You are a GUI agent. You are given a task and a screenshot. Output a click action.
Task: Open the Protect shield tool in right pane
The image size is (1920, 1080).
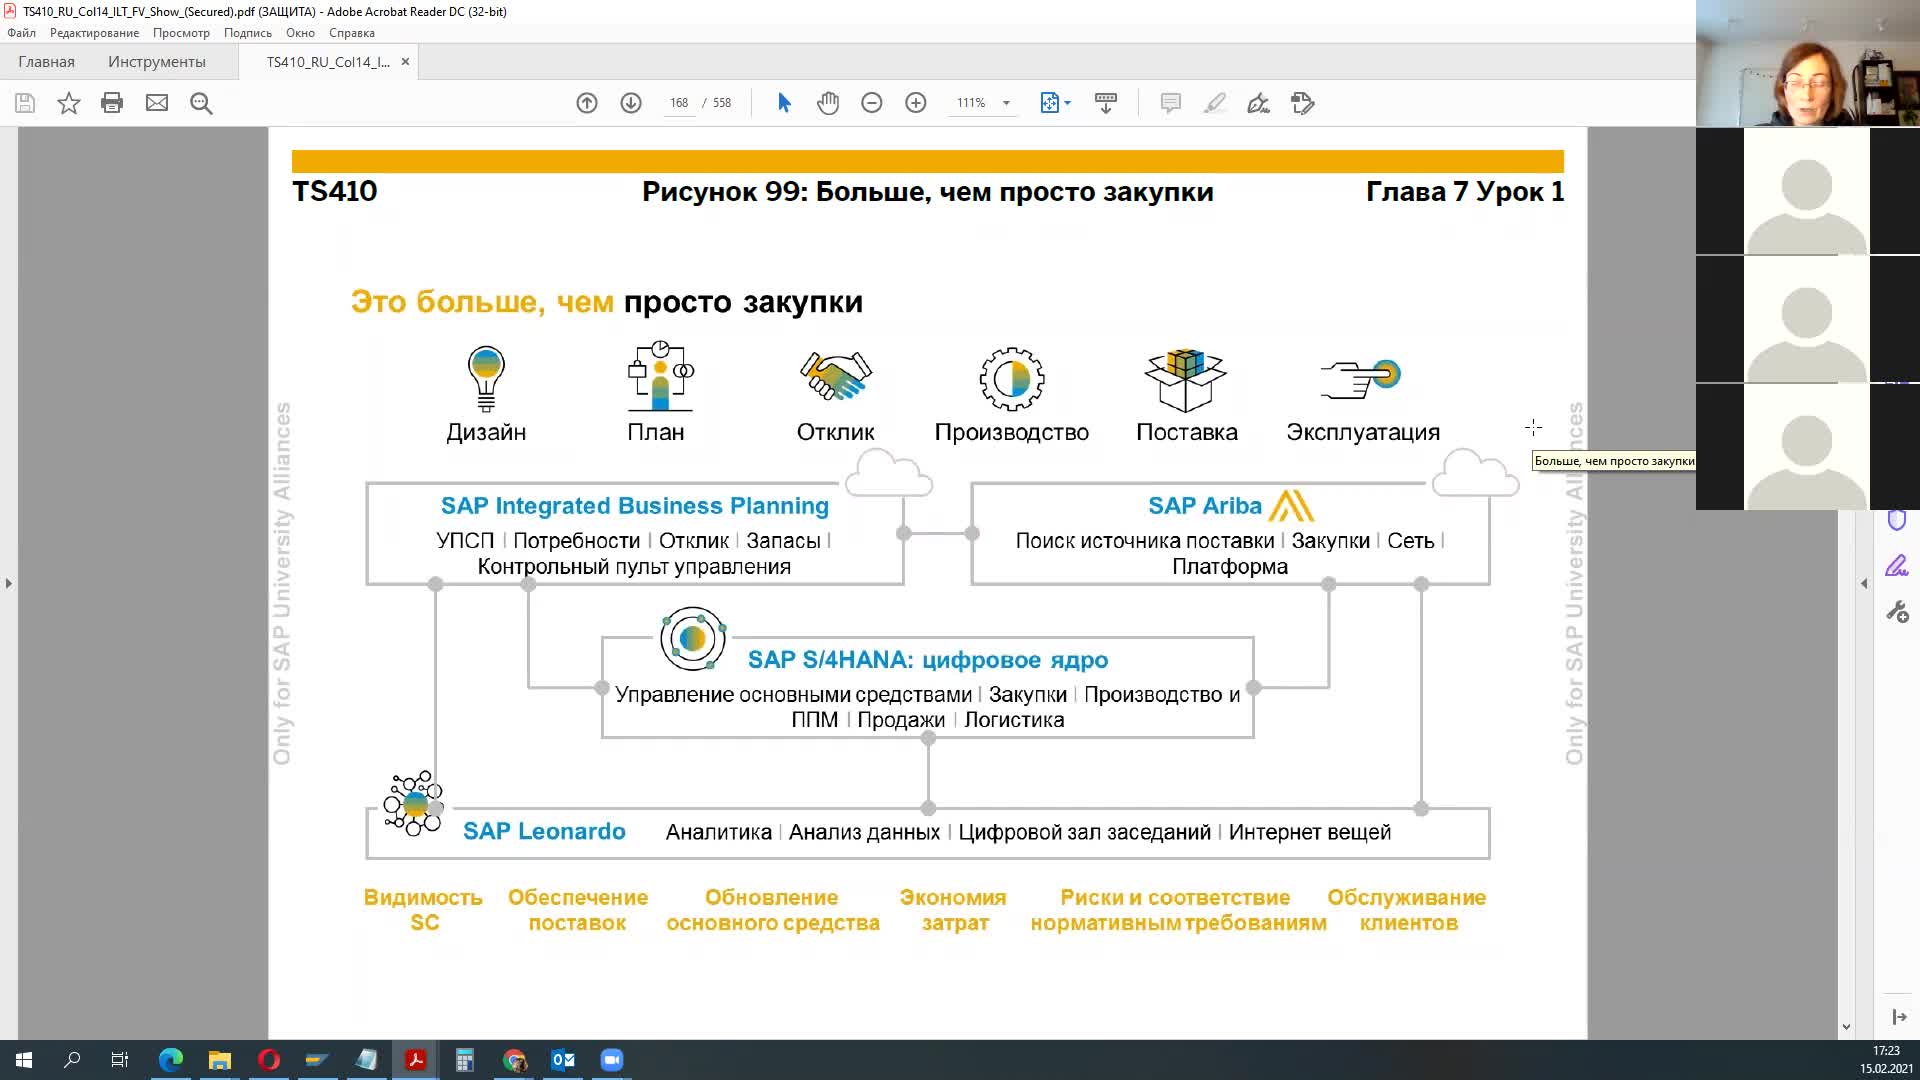point(1897,520)
